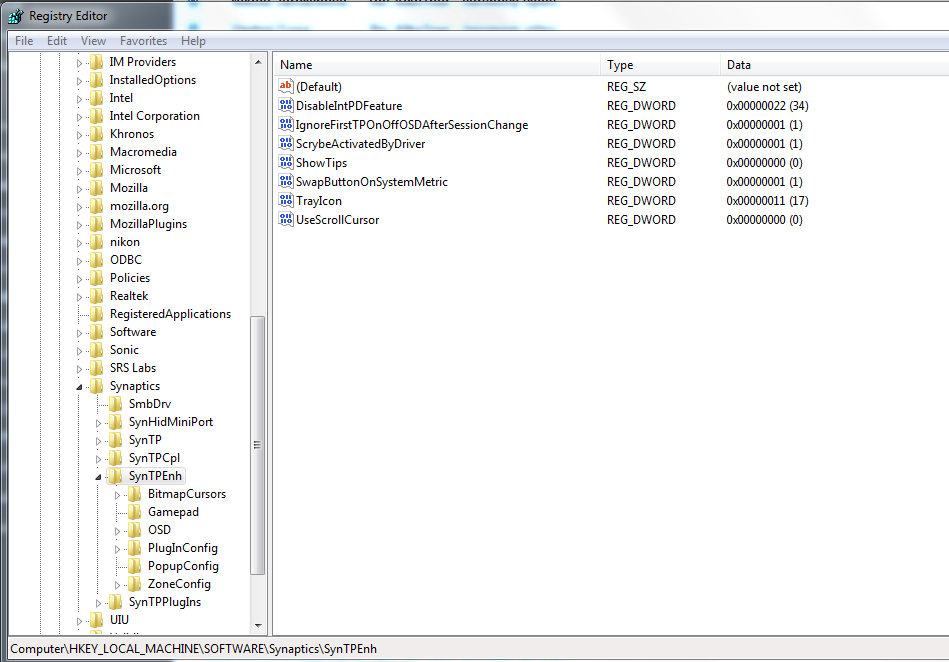Expand the Intel Corporation key
This screenshot has width=949, height=662.
coord(79,117)
